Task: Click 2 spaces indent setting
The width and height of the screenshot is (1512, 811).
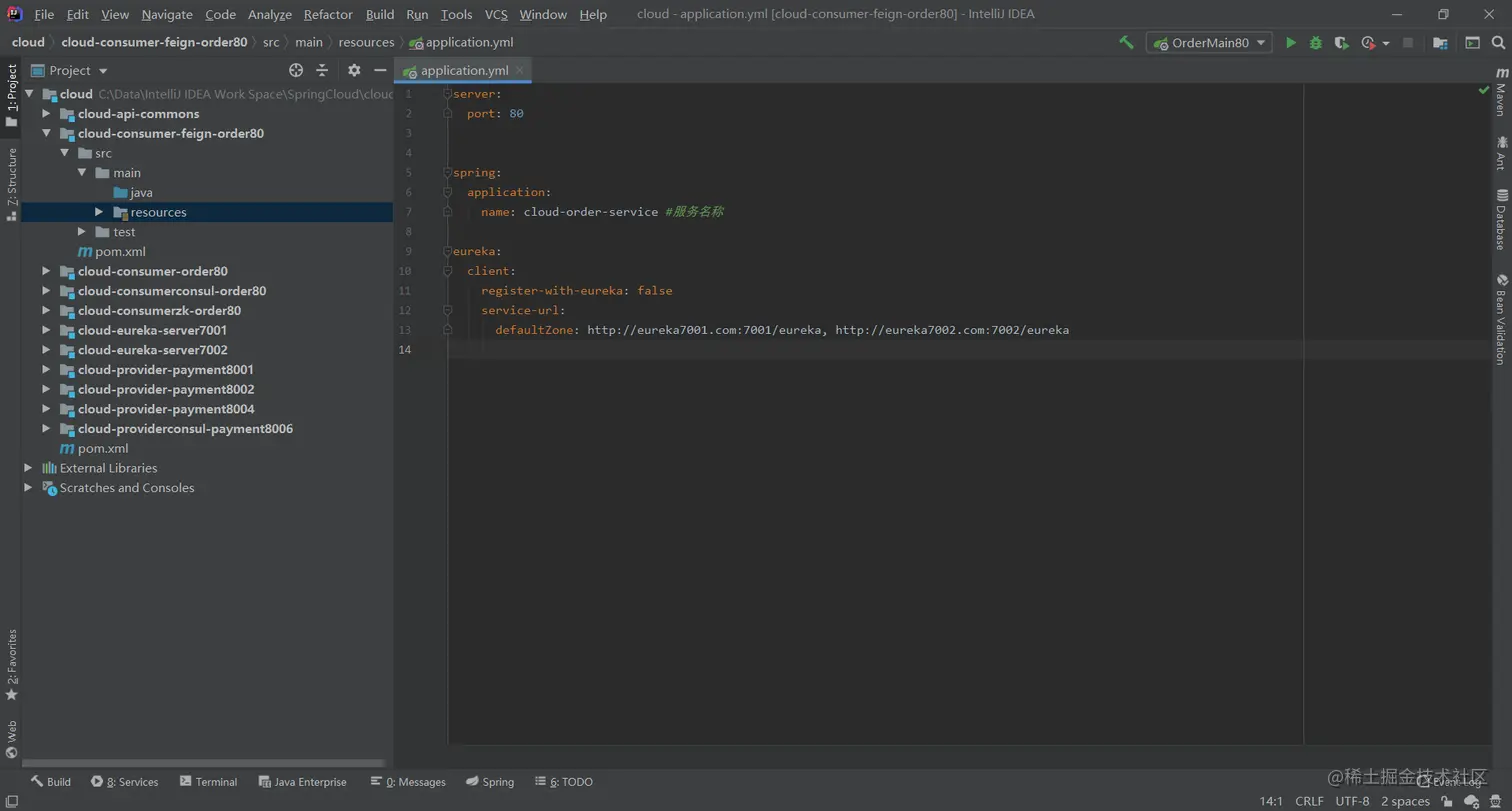Action: coord(1405,801)
